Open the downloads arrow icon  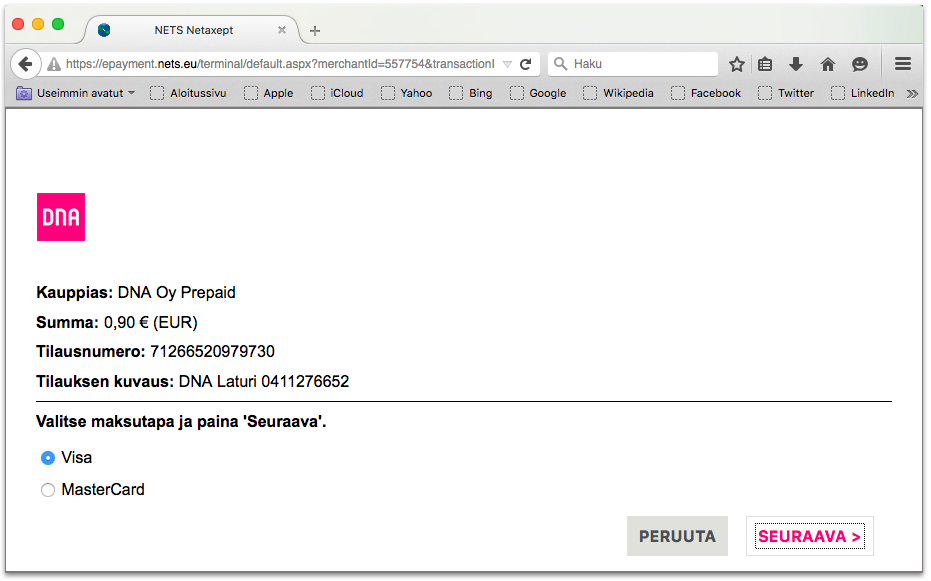pyautogui.click(x=796, y=64)
